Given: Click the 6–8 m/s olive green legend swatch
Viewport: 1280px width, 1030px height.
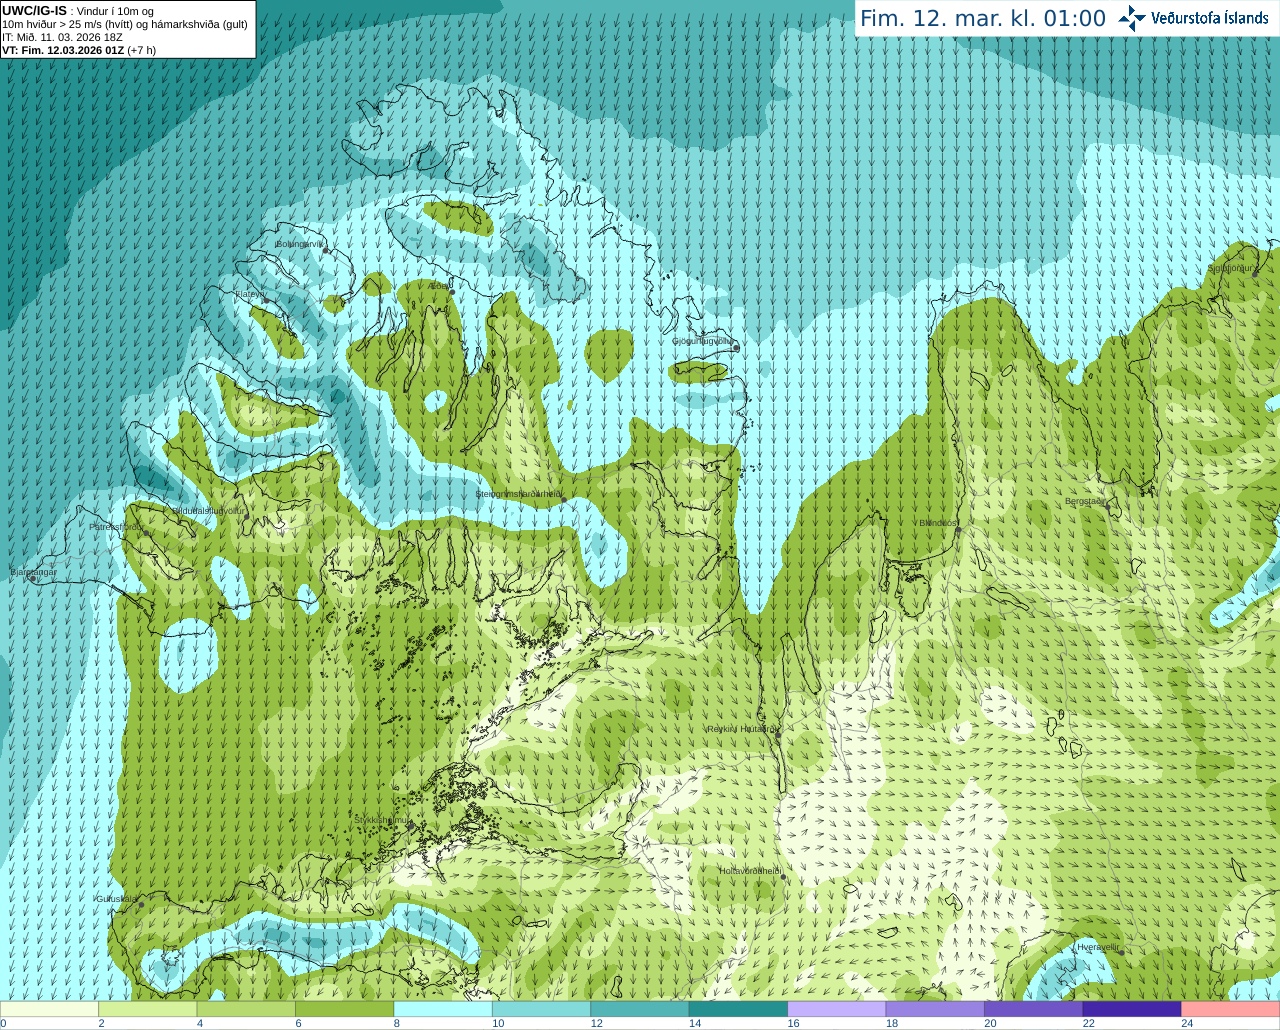Looking at the screenshot, I should click(345, 1009).
